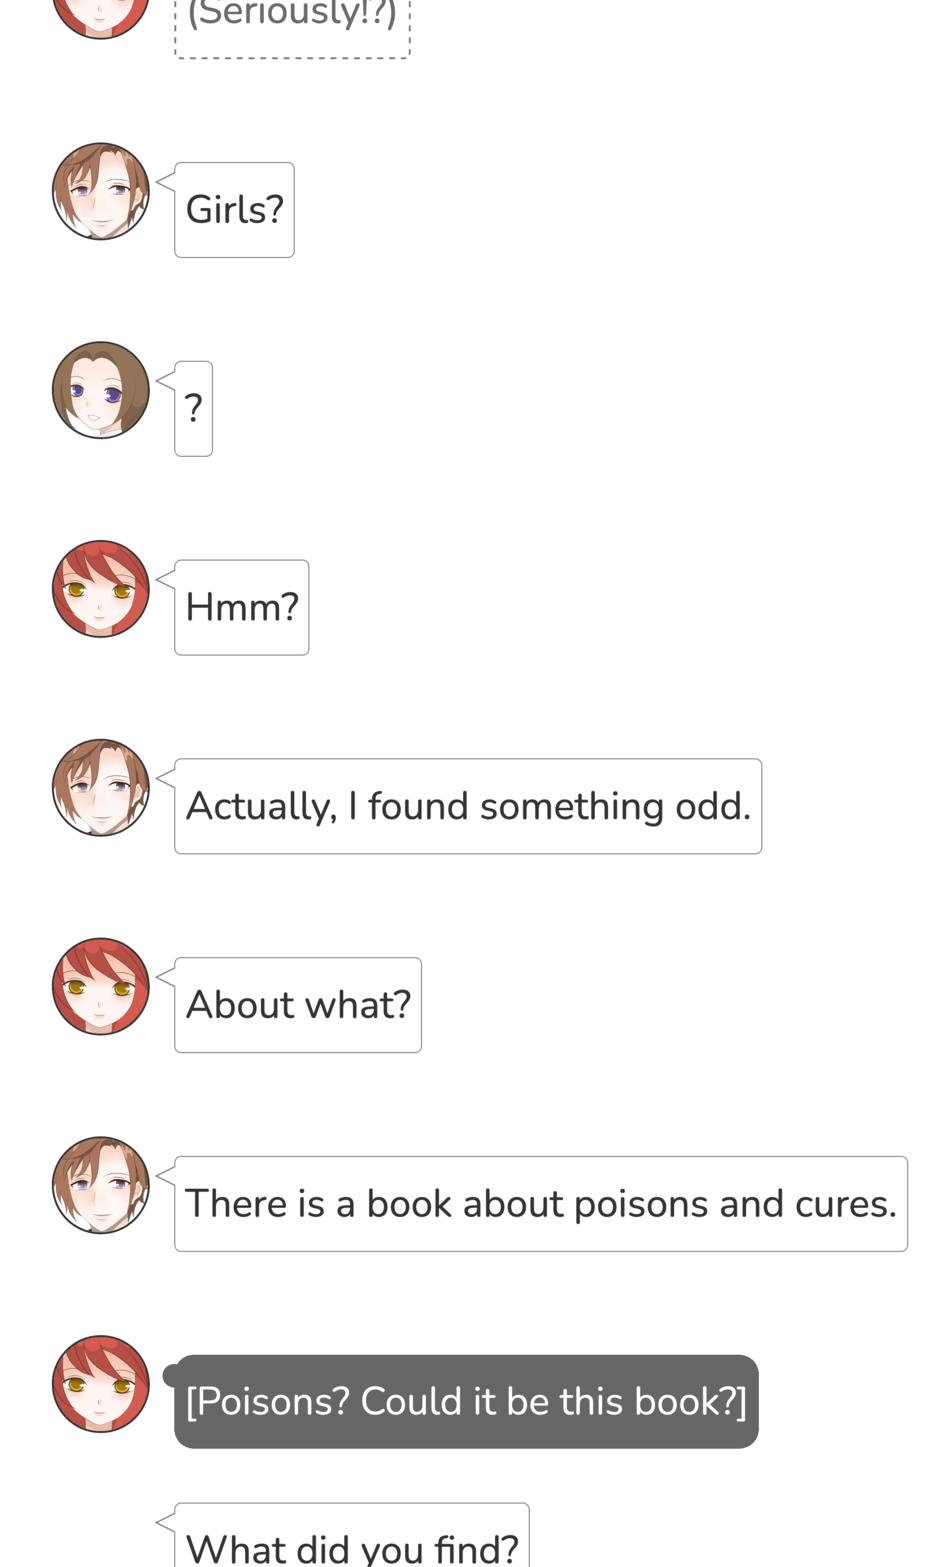Click the red-haired avatar next to "Hmm?"

click(100, 589)
